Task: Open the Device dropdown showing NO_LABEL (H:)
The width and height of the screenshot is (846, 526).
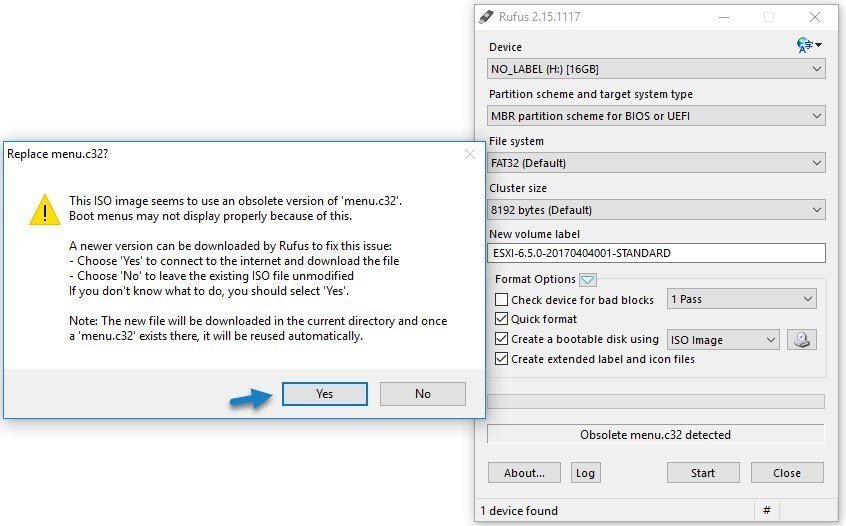Action: 656,69
